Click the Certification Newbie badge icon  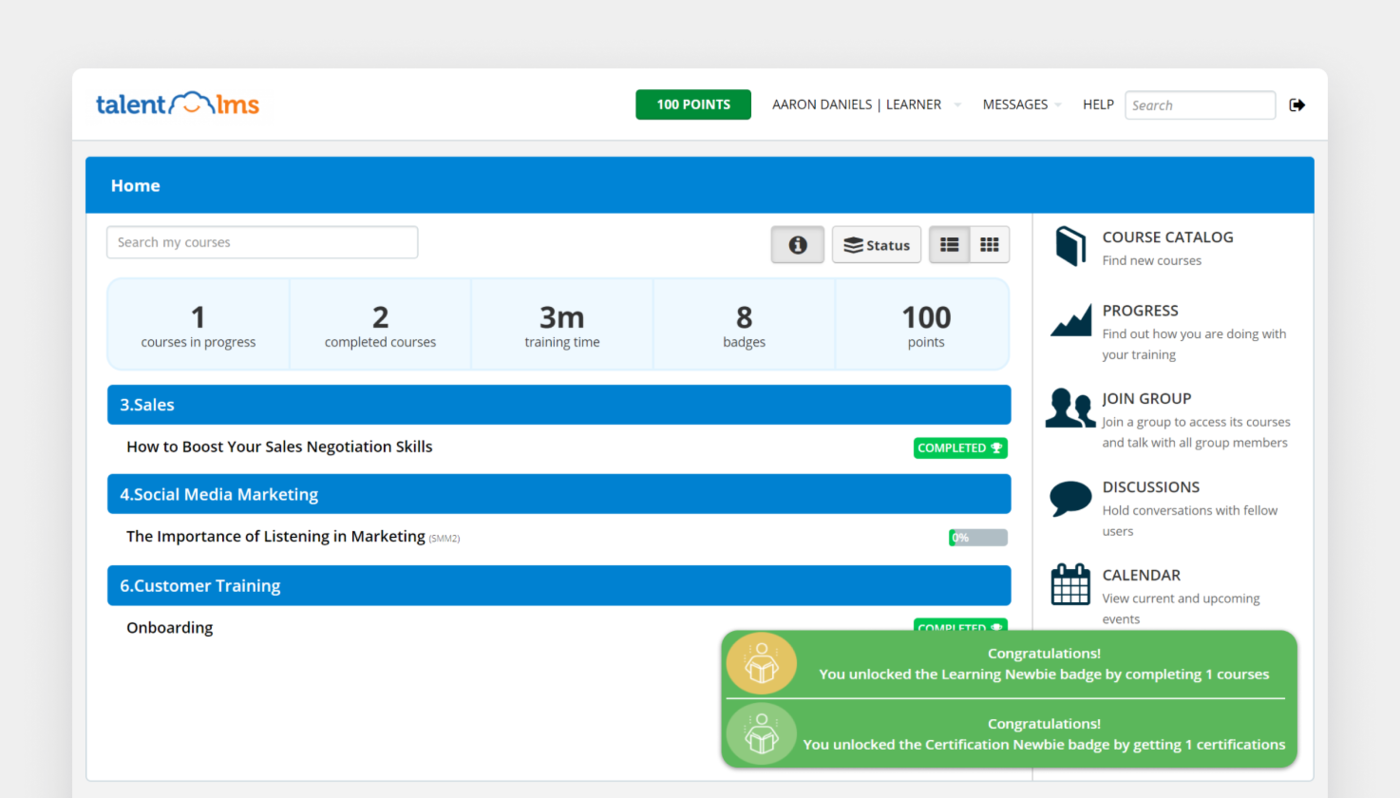click(x=761, y=734)
